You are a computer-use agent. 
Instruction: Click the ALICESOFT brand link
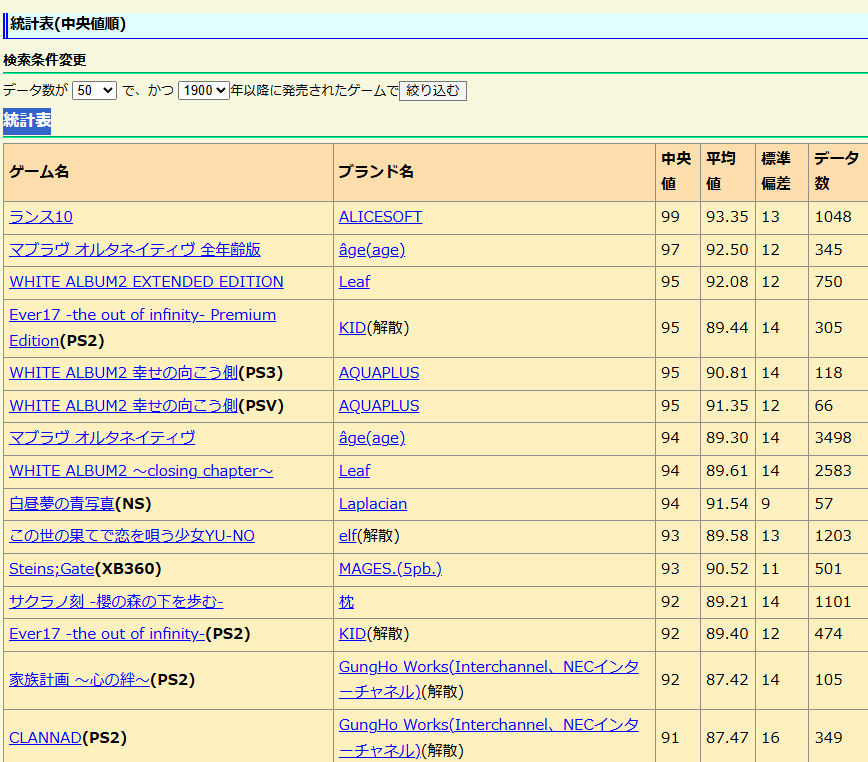click(x=380, y=217)
